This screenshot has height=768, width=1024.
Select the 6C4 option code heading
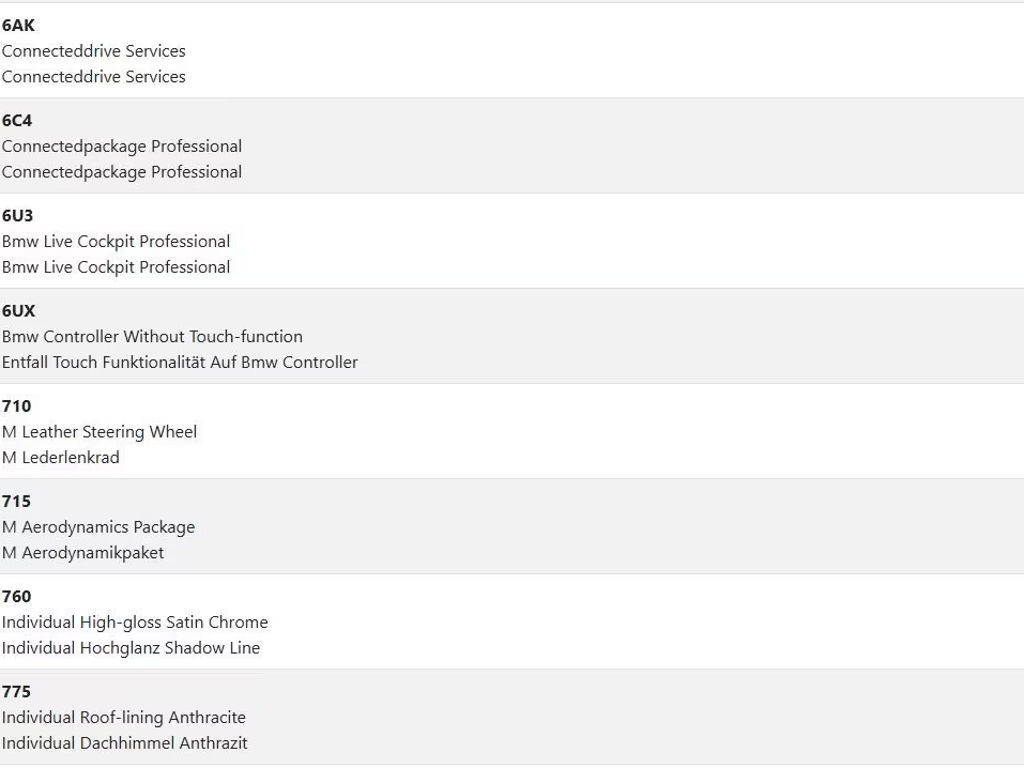click(17, 120)
